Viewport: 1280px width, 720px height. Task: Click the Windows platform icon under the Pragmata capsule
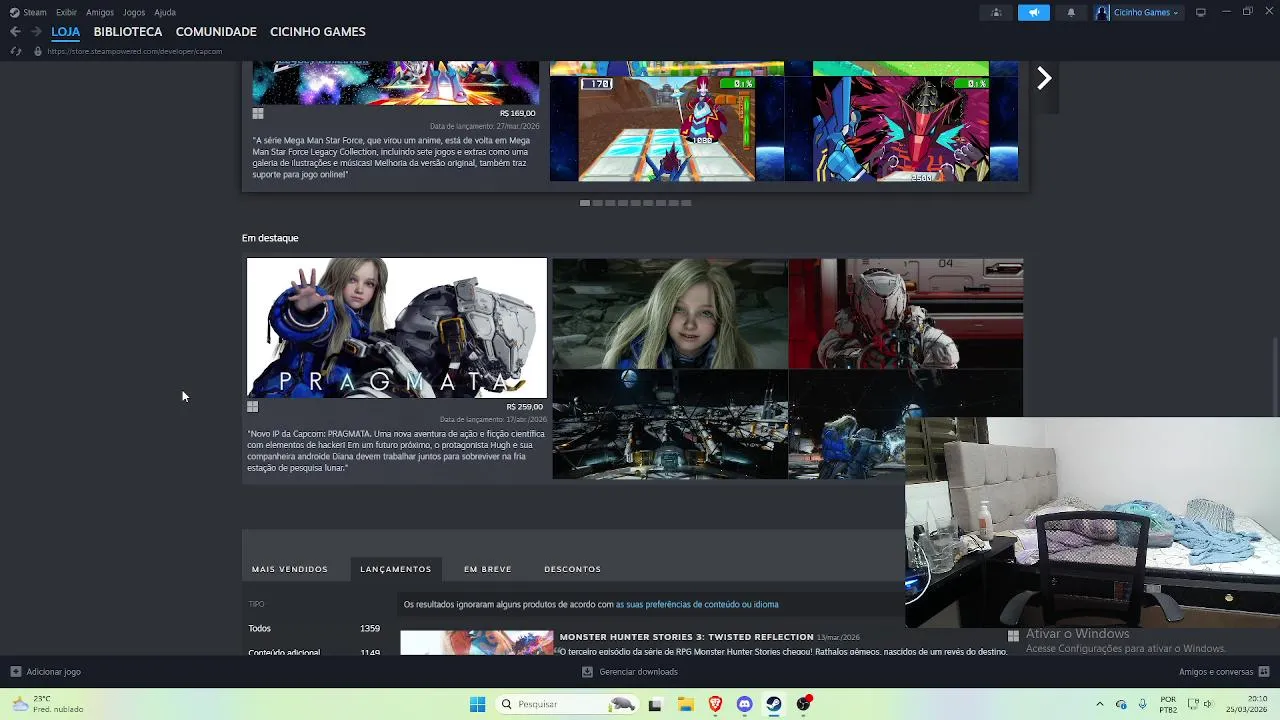coord(253,407)
